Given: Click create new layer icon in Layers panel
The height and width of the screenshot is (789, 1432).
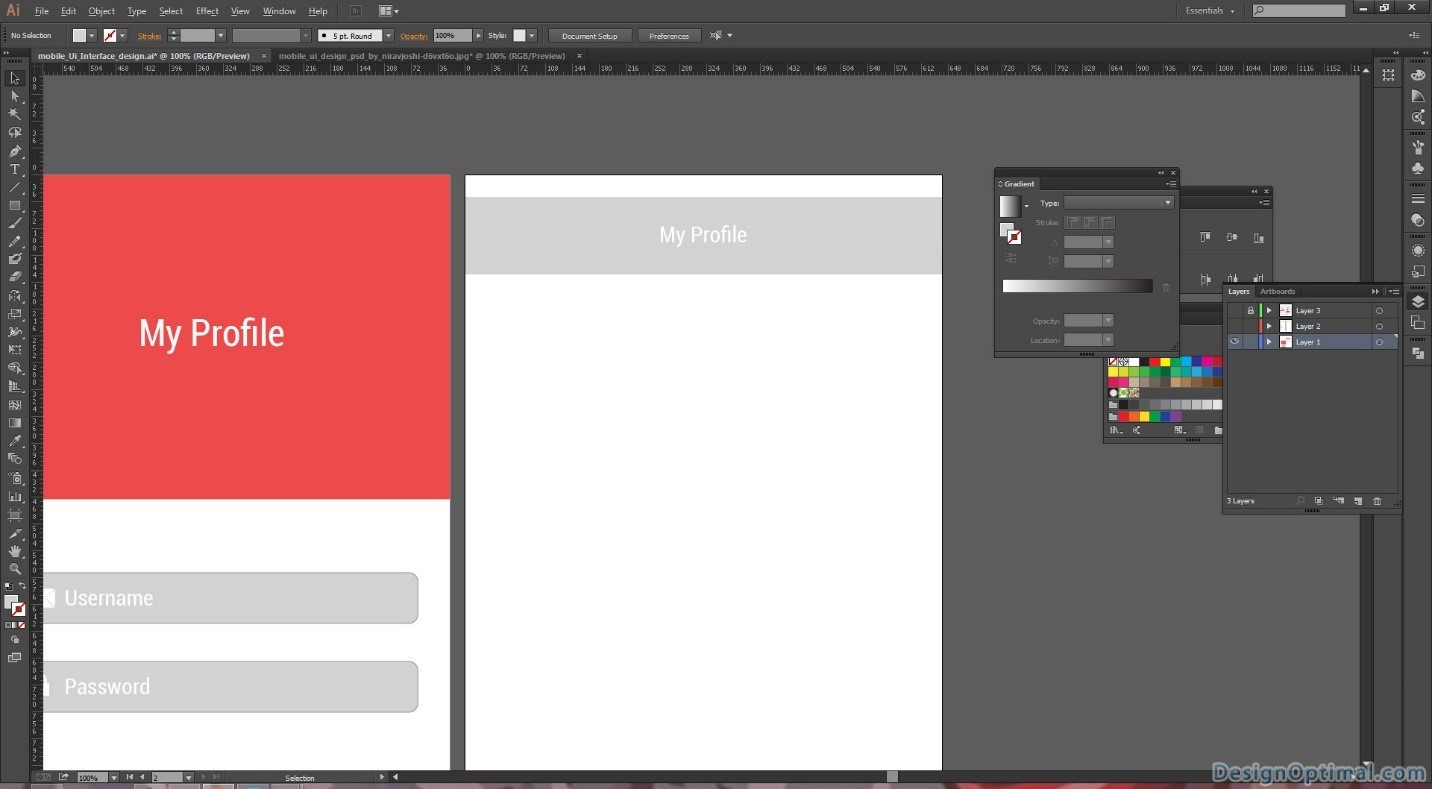Looking at the screenshot, I should [x=1357, y=501].
